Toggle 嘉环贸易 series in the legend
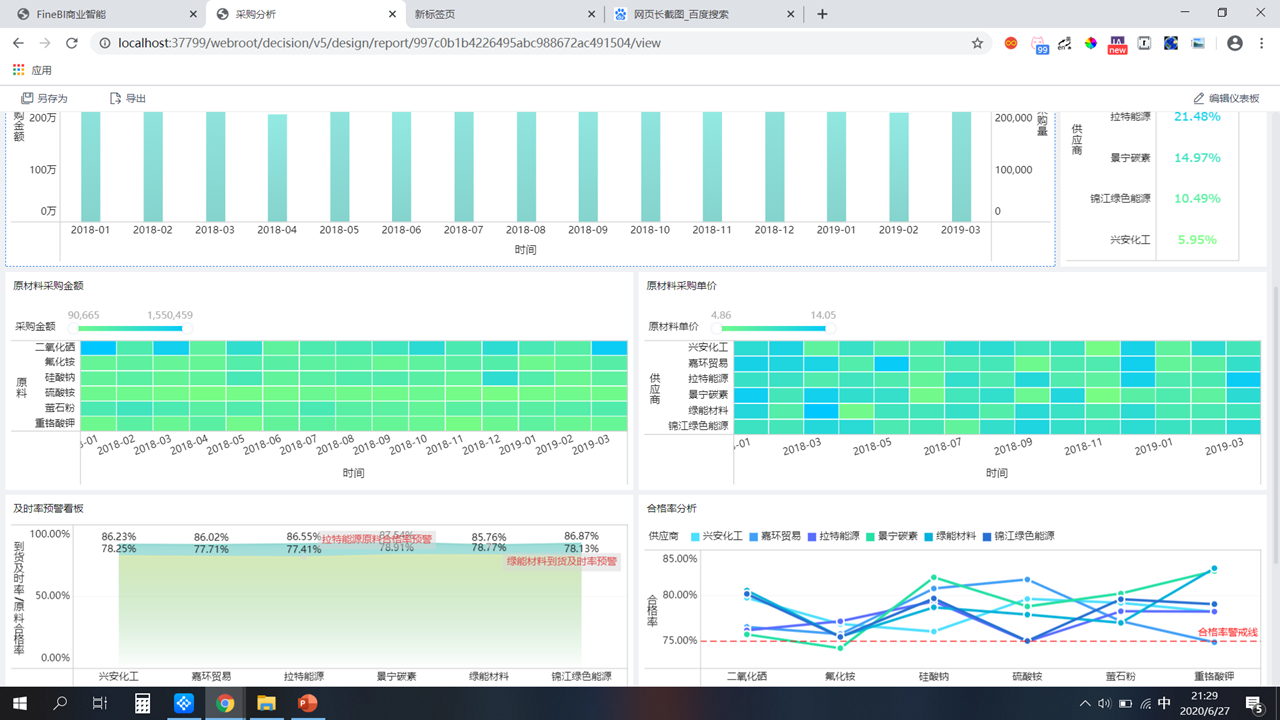Image resolution: width=1280 pixels, height=720 pixels. pos(773,536)
